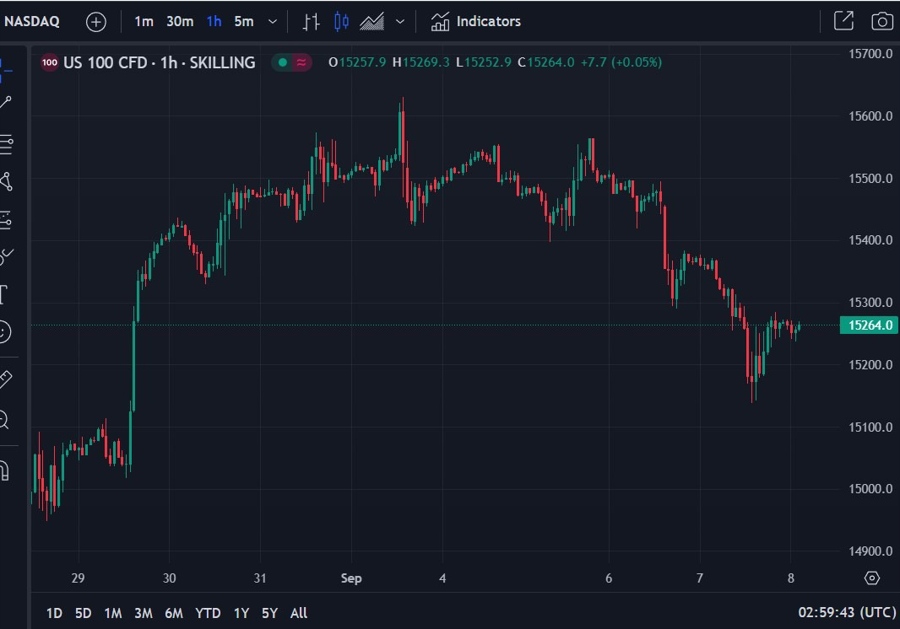The height and width of the screenshot is (629, 900).
Task: Switch to Area chart style
Action: click(x=372, y=22)
